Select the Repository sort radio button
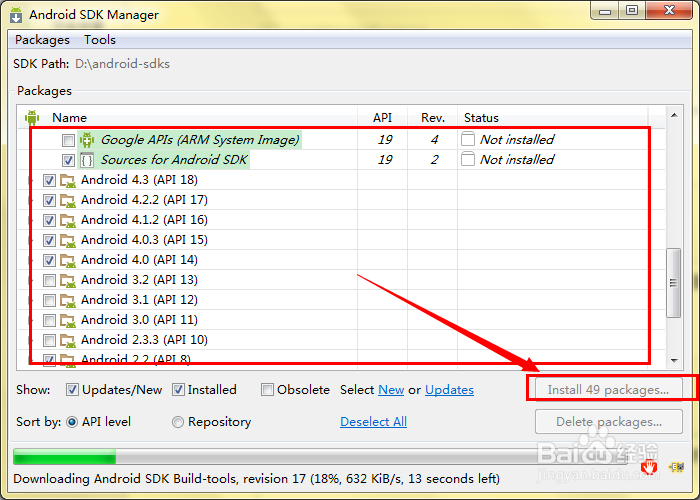Screen dimensions: 700x500 [178, 422]
